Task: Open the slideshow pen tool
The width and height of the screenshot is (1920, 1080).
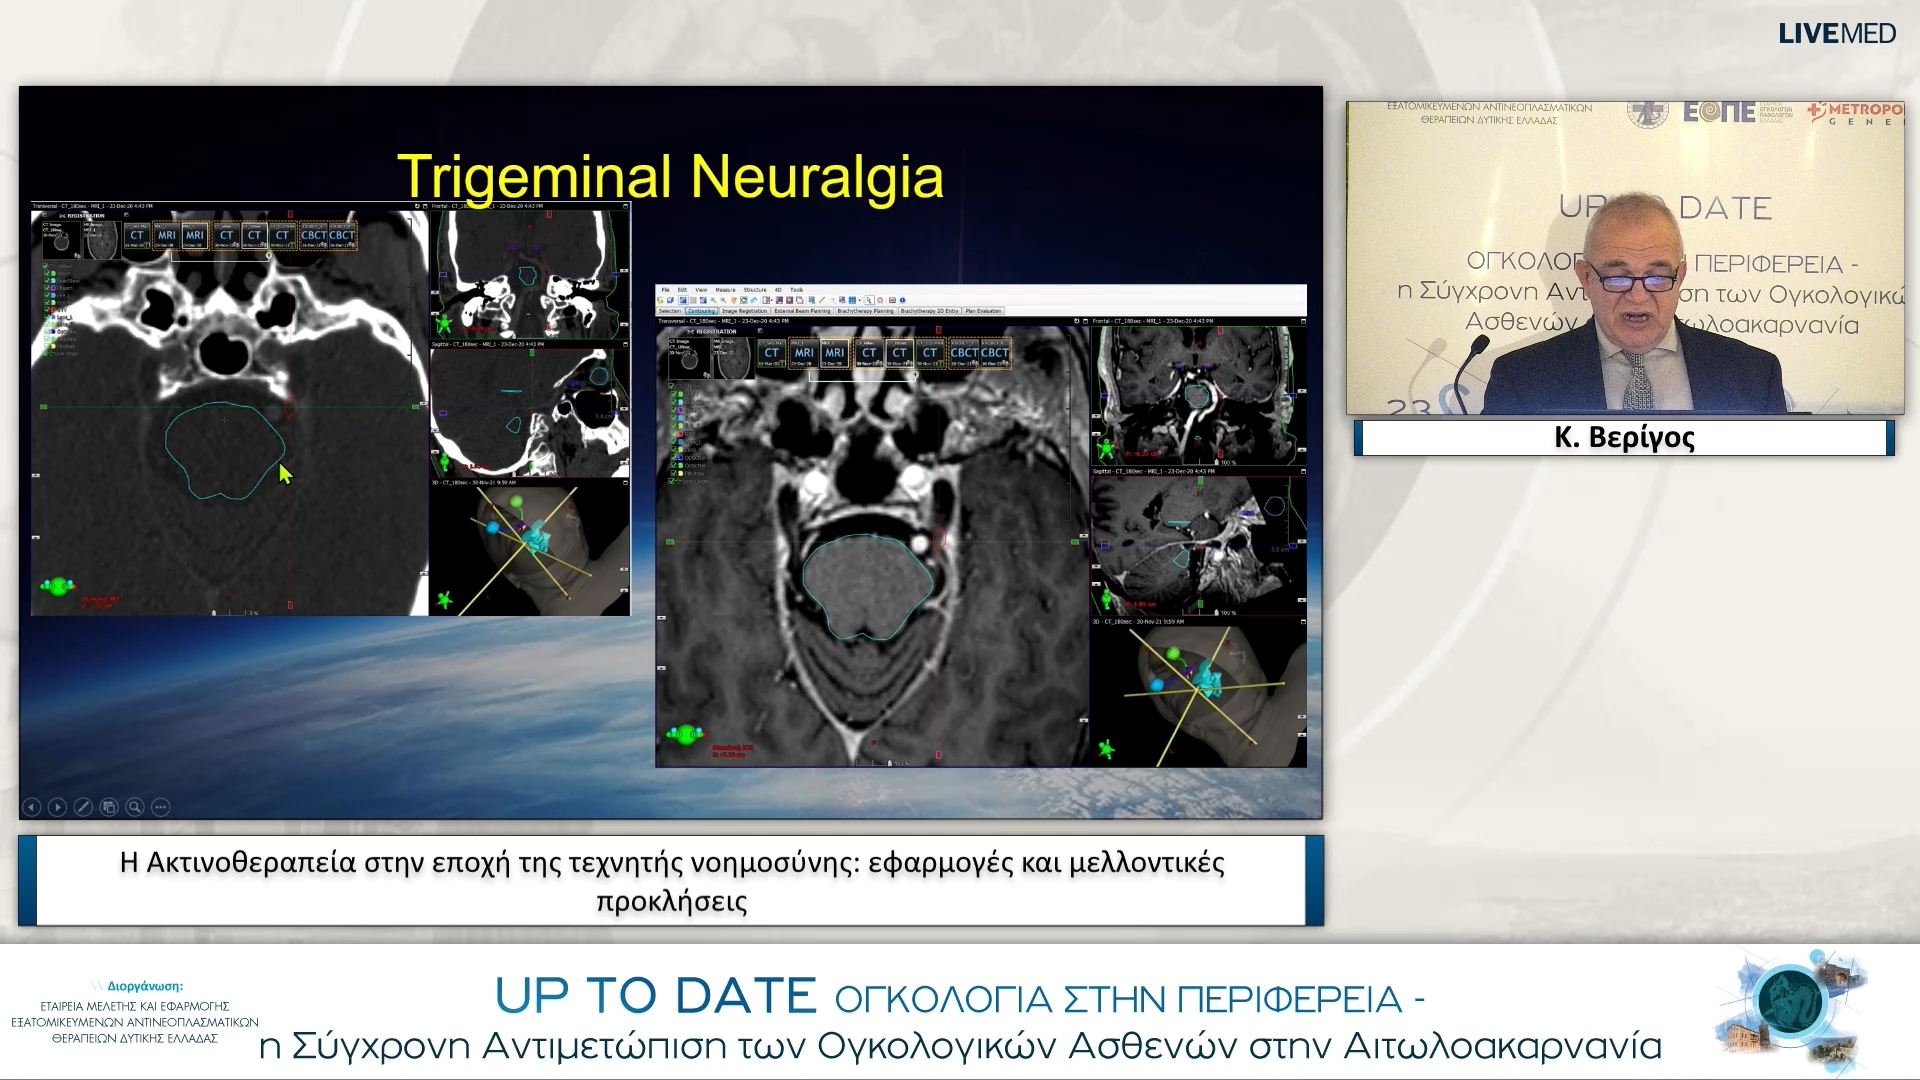Action: pyautogui.click(x=83, y=807)
